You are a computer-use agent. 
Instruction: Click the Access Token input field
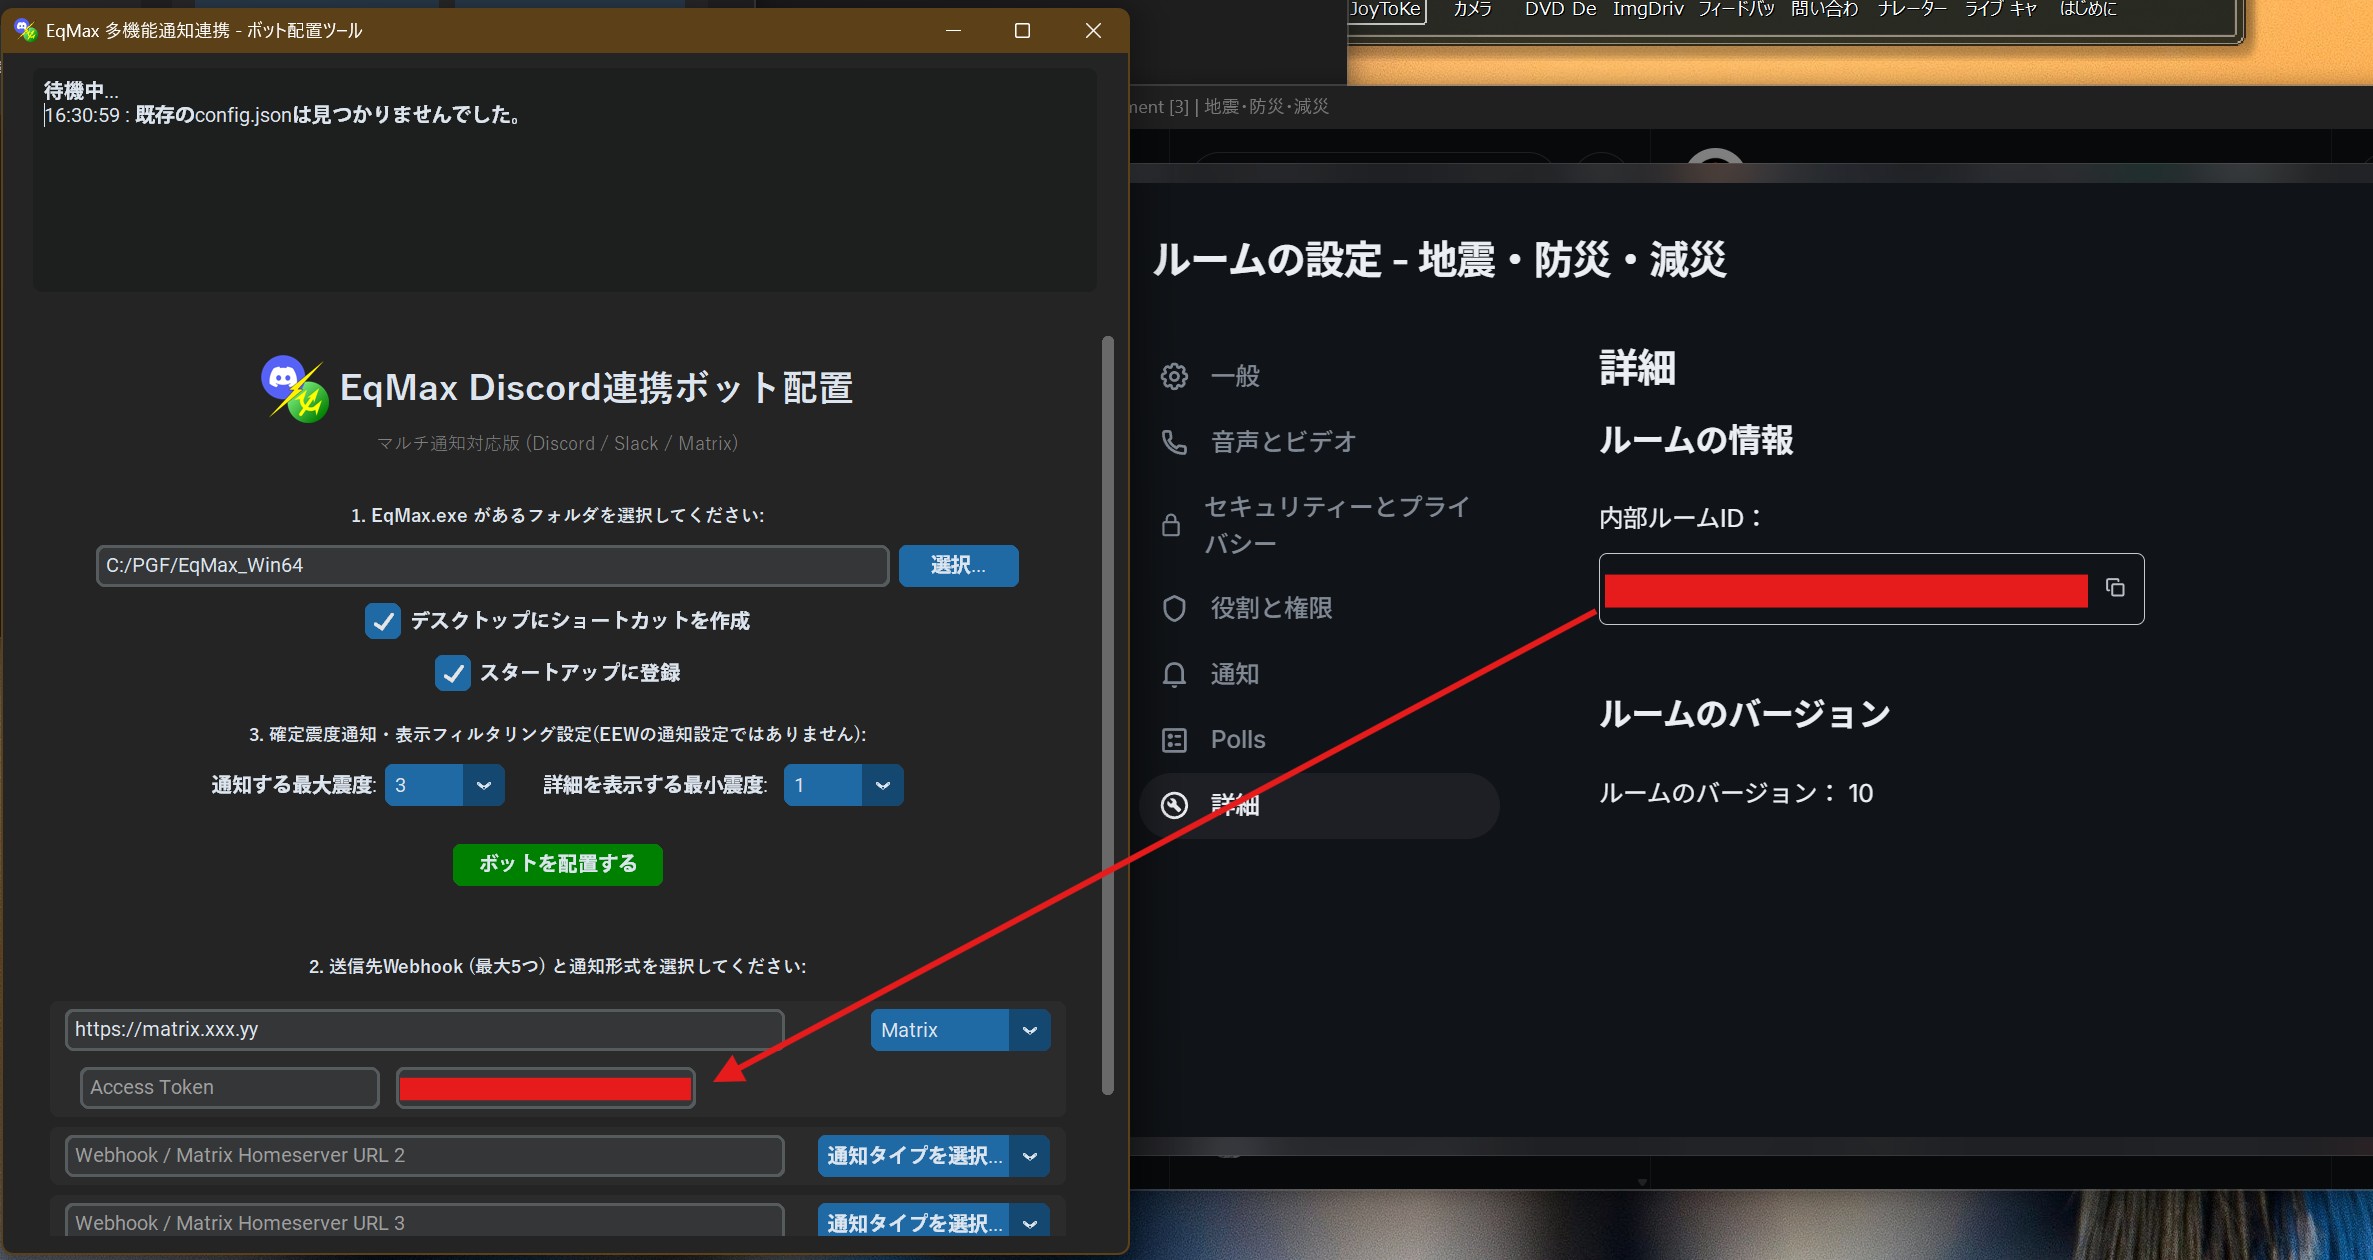point(228,1087)
